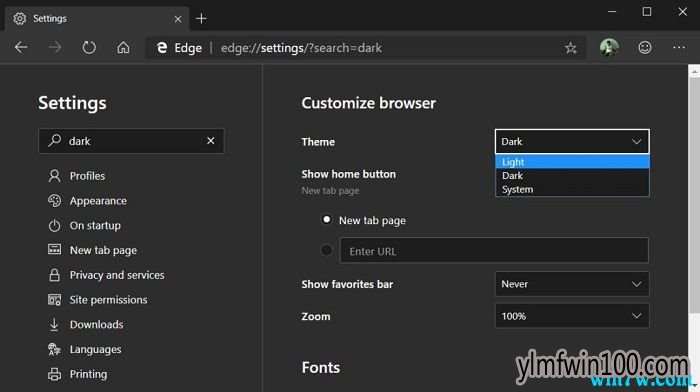The image size is (700, 392).
Task: Click the Site permissions icon
Action: click(x=54, y=300)
